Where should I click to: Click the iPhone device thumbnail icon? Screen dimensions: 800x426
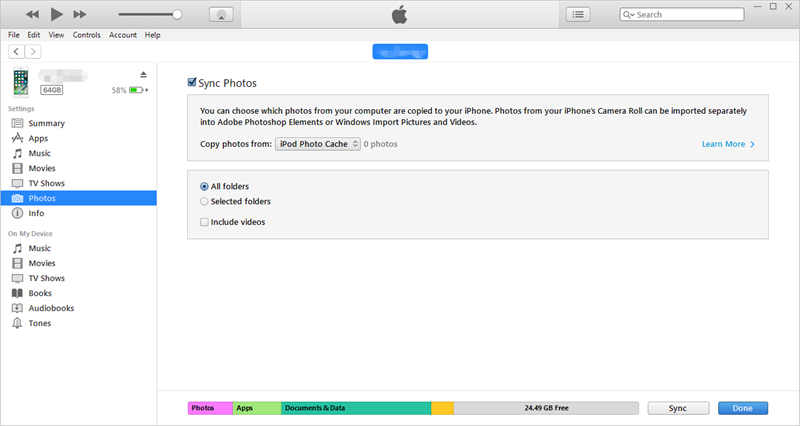pyautogui.click(x=21, y=82)
